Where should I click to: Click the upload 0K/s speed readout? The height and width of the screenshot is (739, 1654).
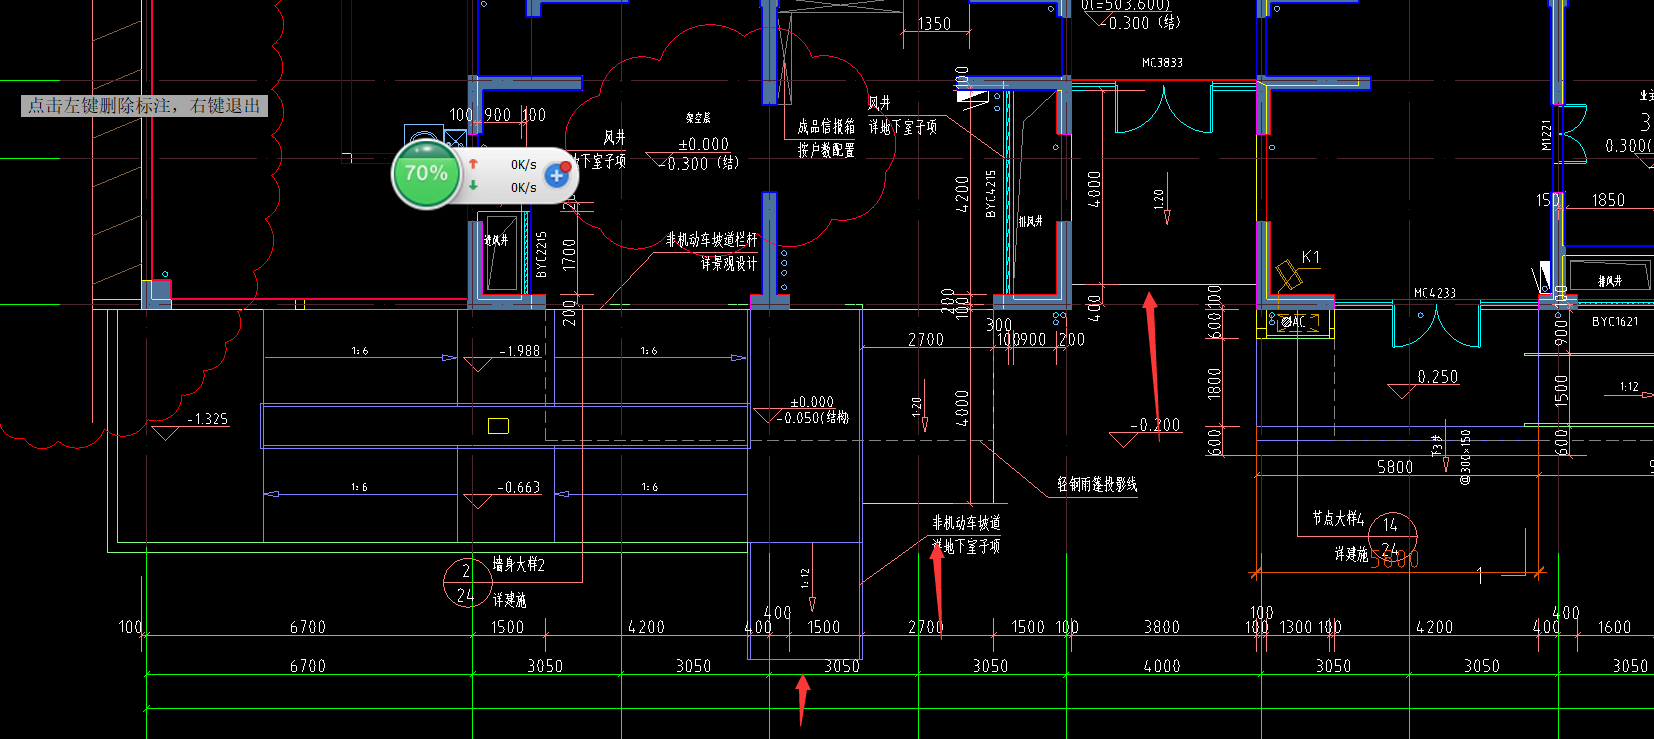pyautogui.click(x=524, y=165)
